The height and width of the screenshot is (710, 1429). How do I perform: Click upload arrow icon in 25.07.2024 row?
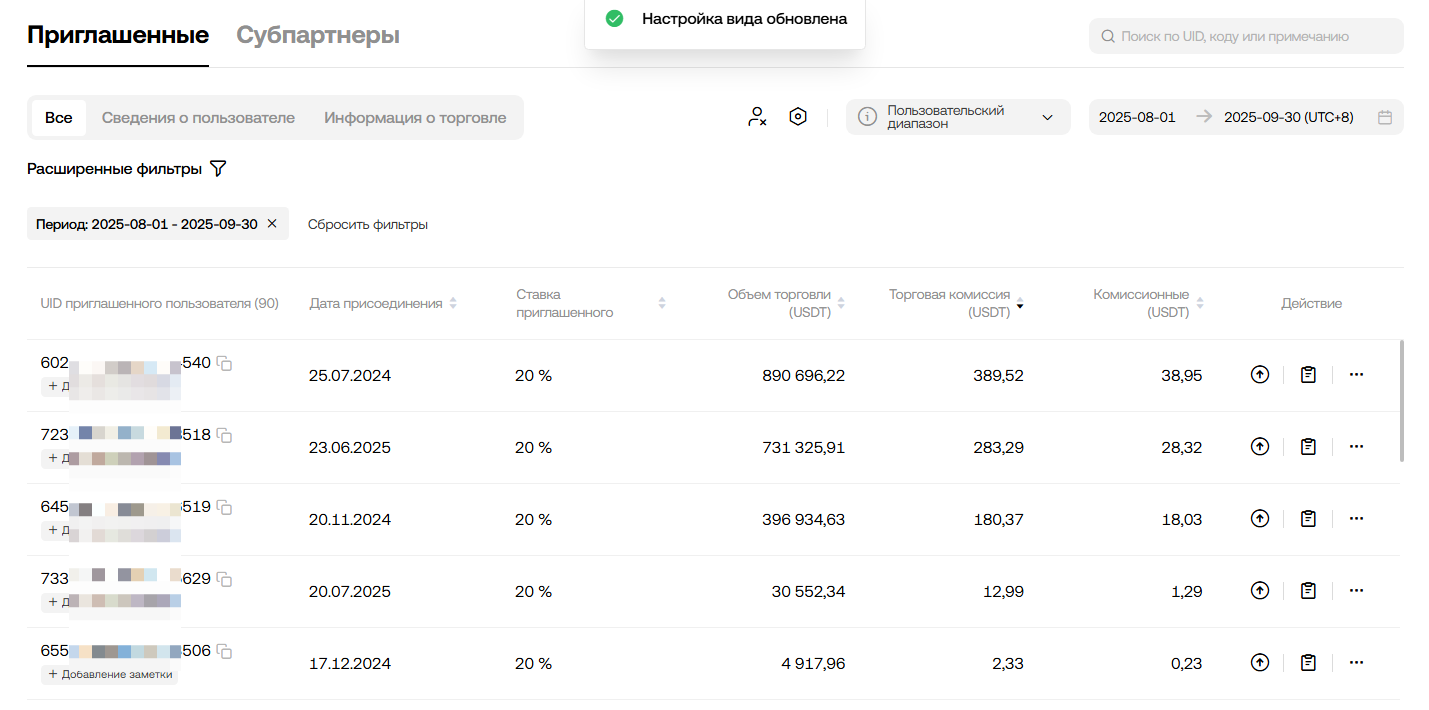coord(1259,375)
